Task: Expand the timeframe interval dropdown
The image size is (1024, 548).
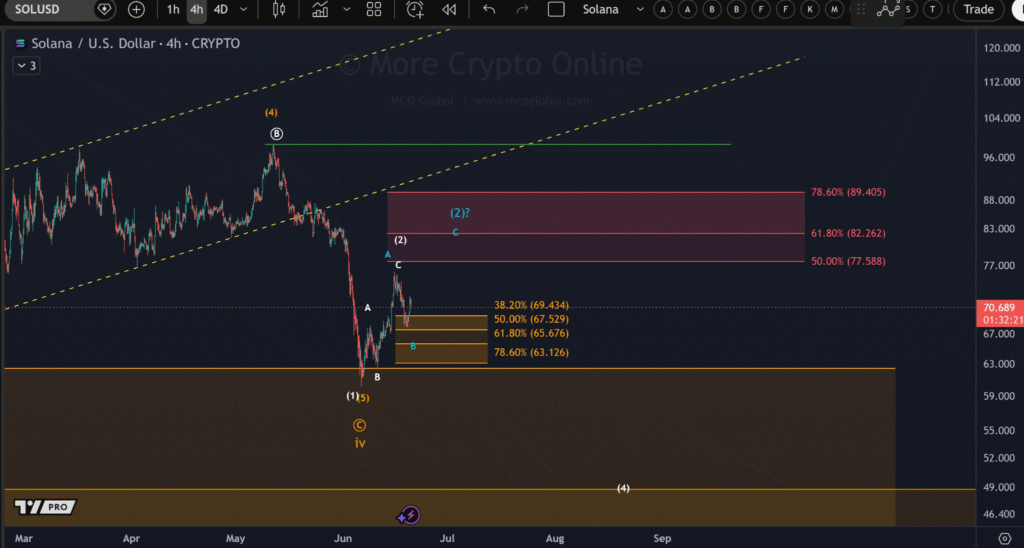Action: click(x=244, y=10)
